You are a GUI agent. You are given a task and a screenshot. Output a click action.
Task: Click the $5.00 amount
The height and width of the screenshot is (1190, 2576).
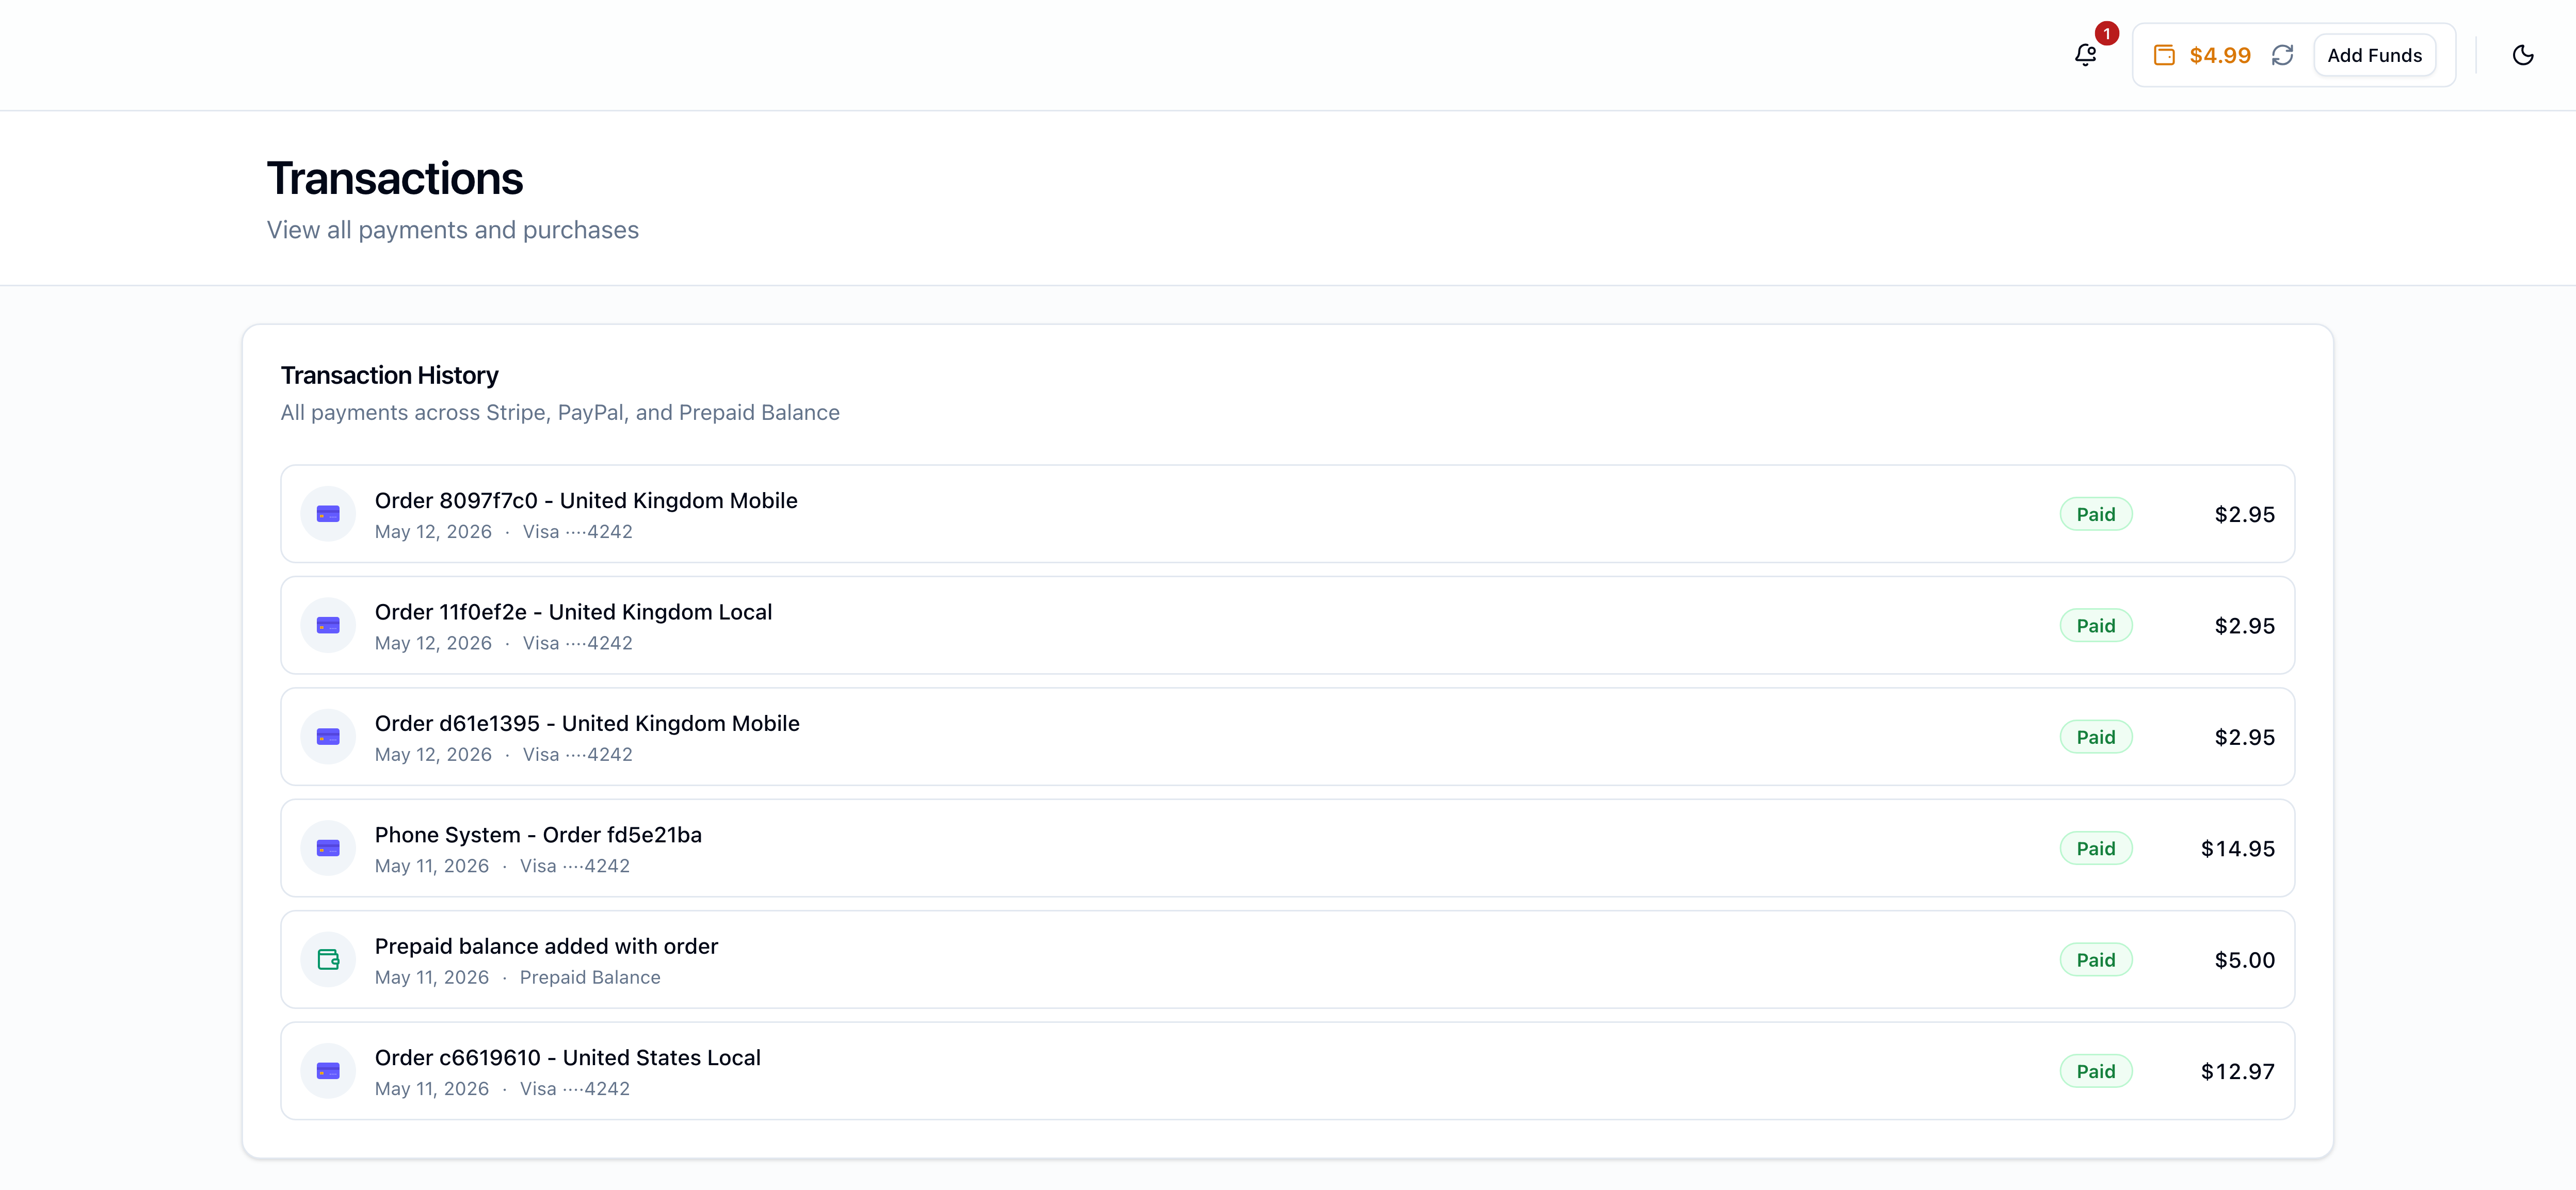(2244, 960)
